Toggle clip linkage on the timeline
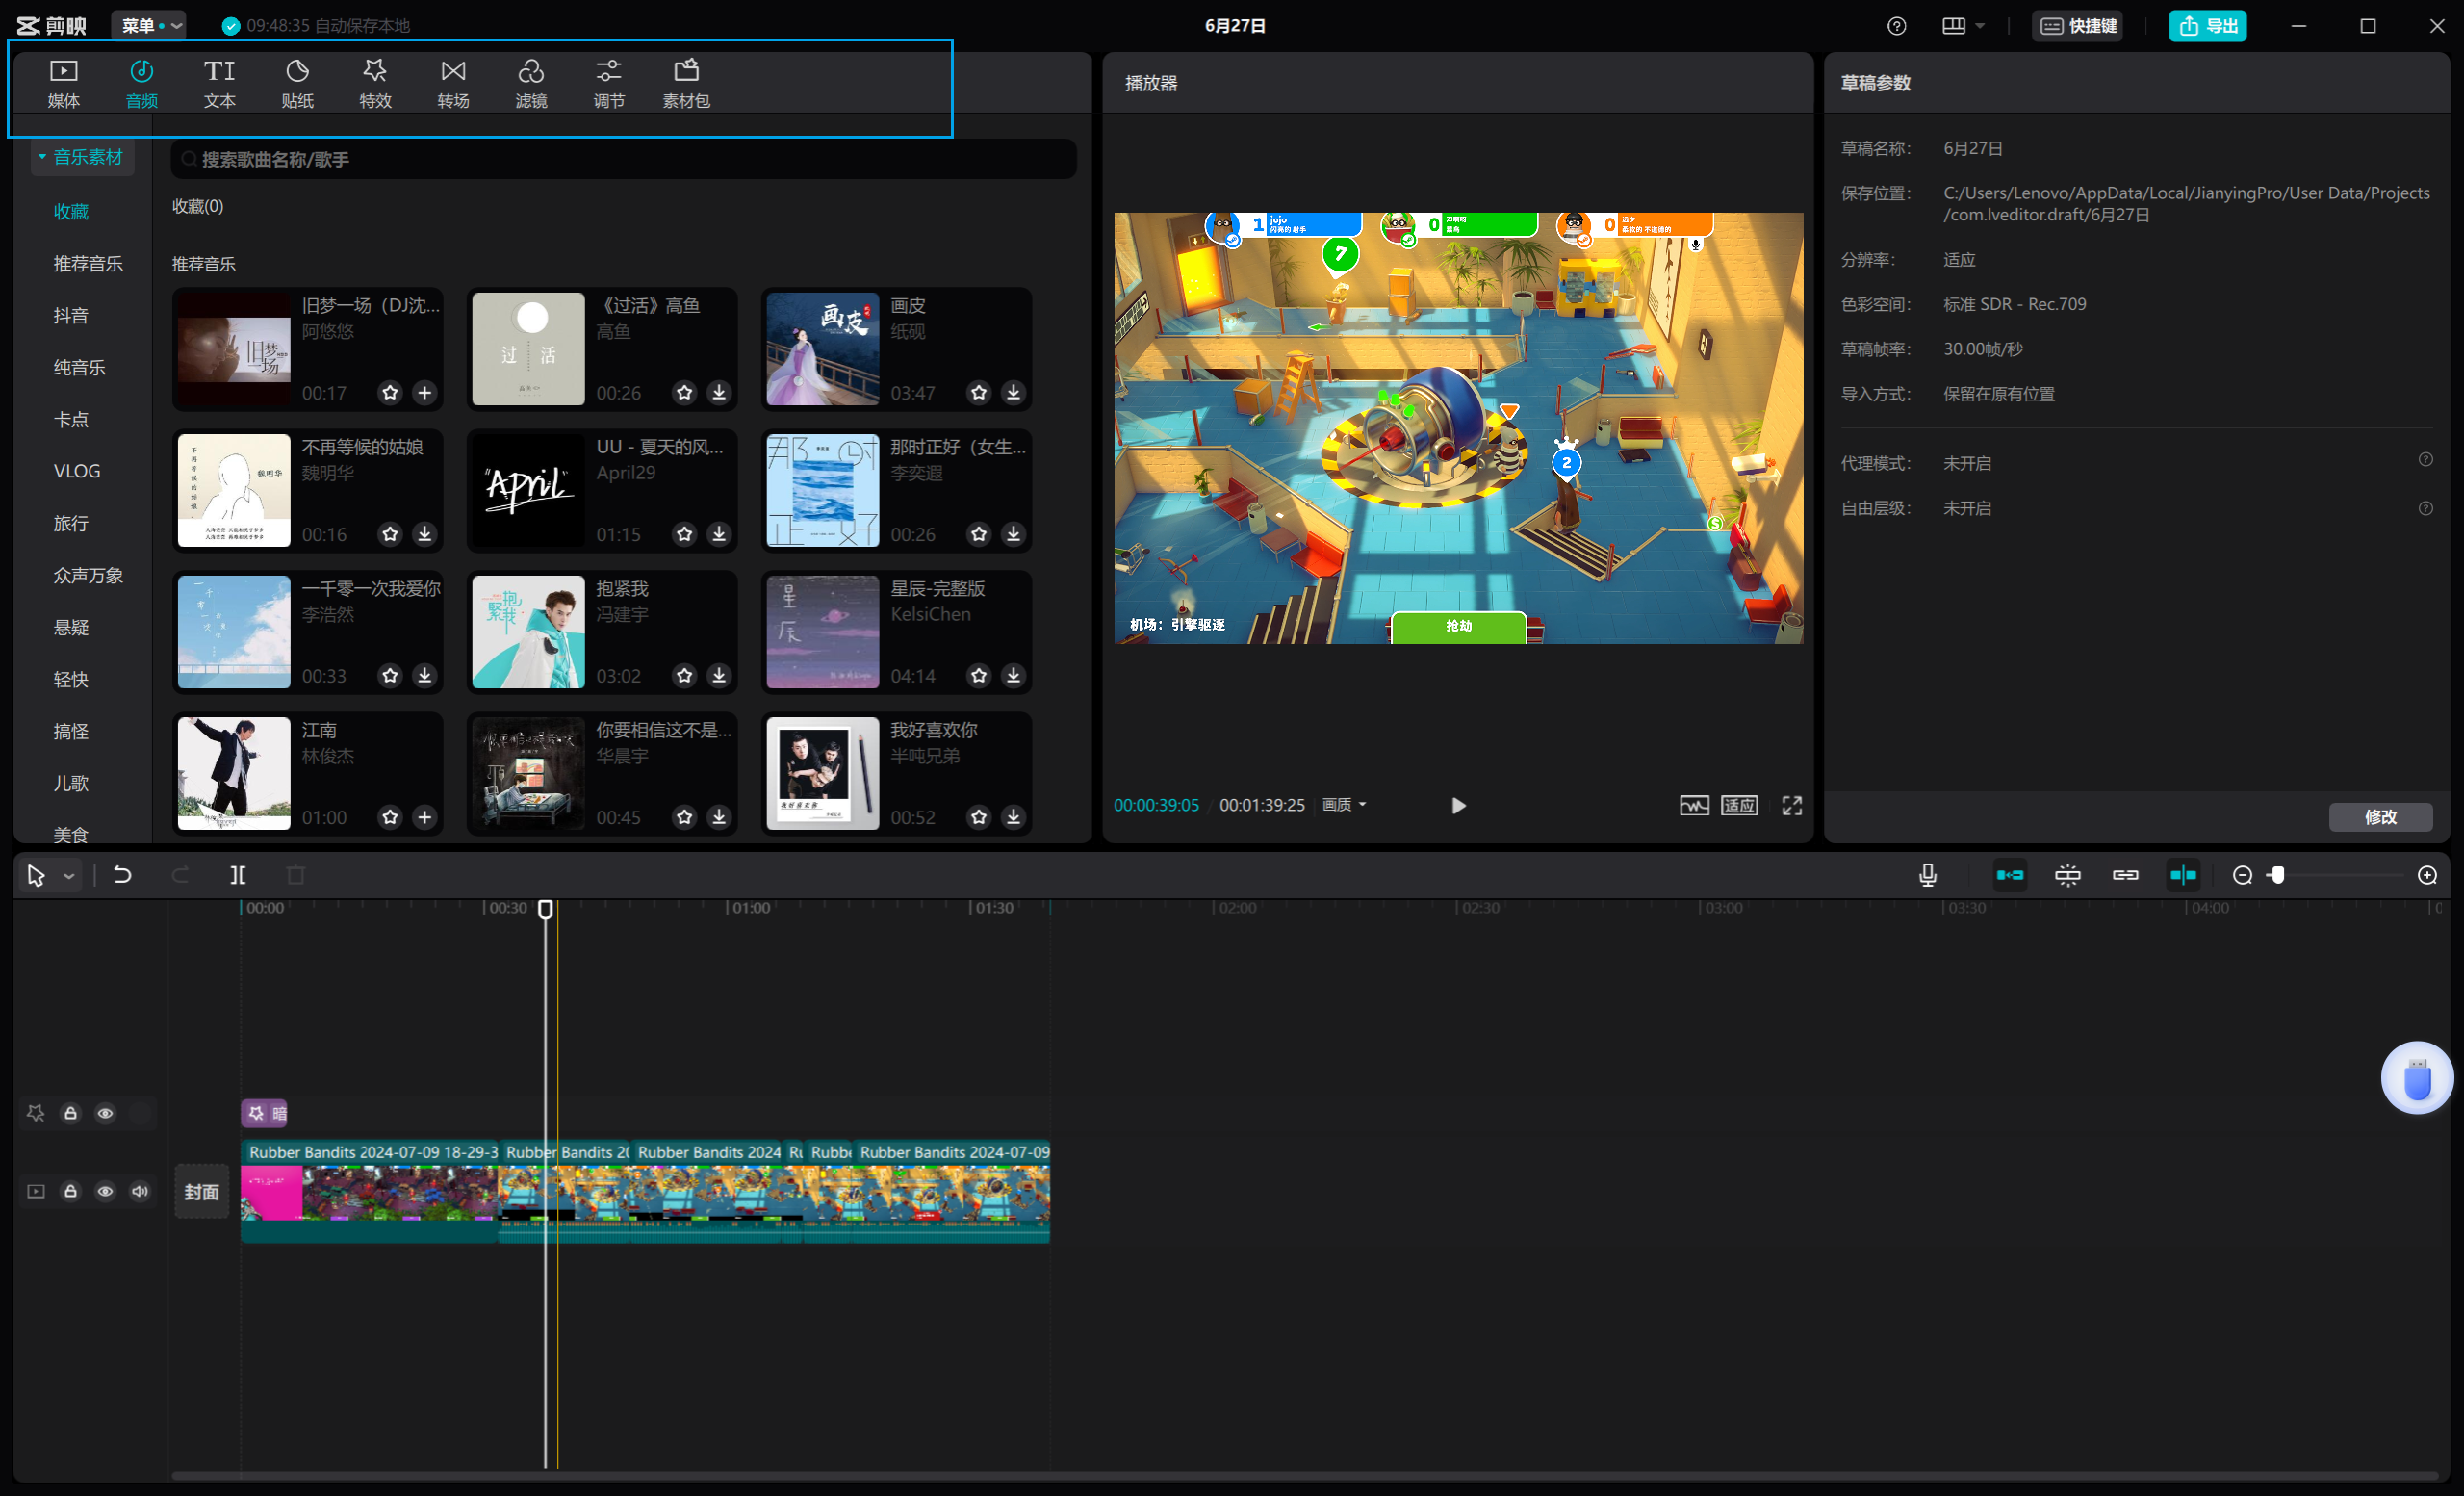The height and width of the screenshot is (1496, 2464). pos(2125,875)
